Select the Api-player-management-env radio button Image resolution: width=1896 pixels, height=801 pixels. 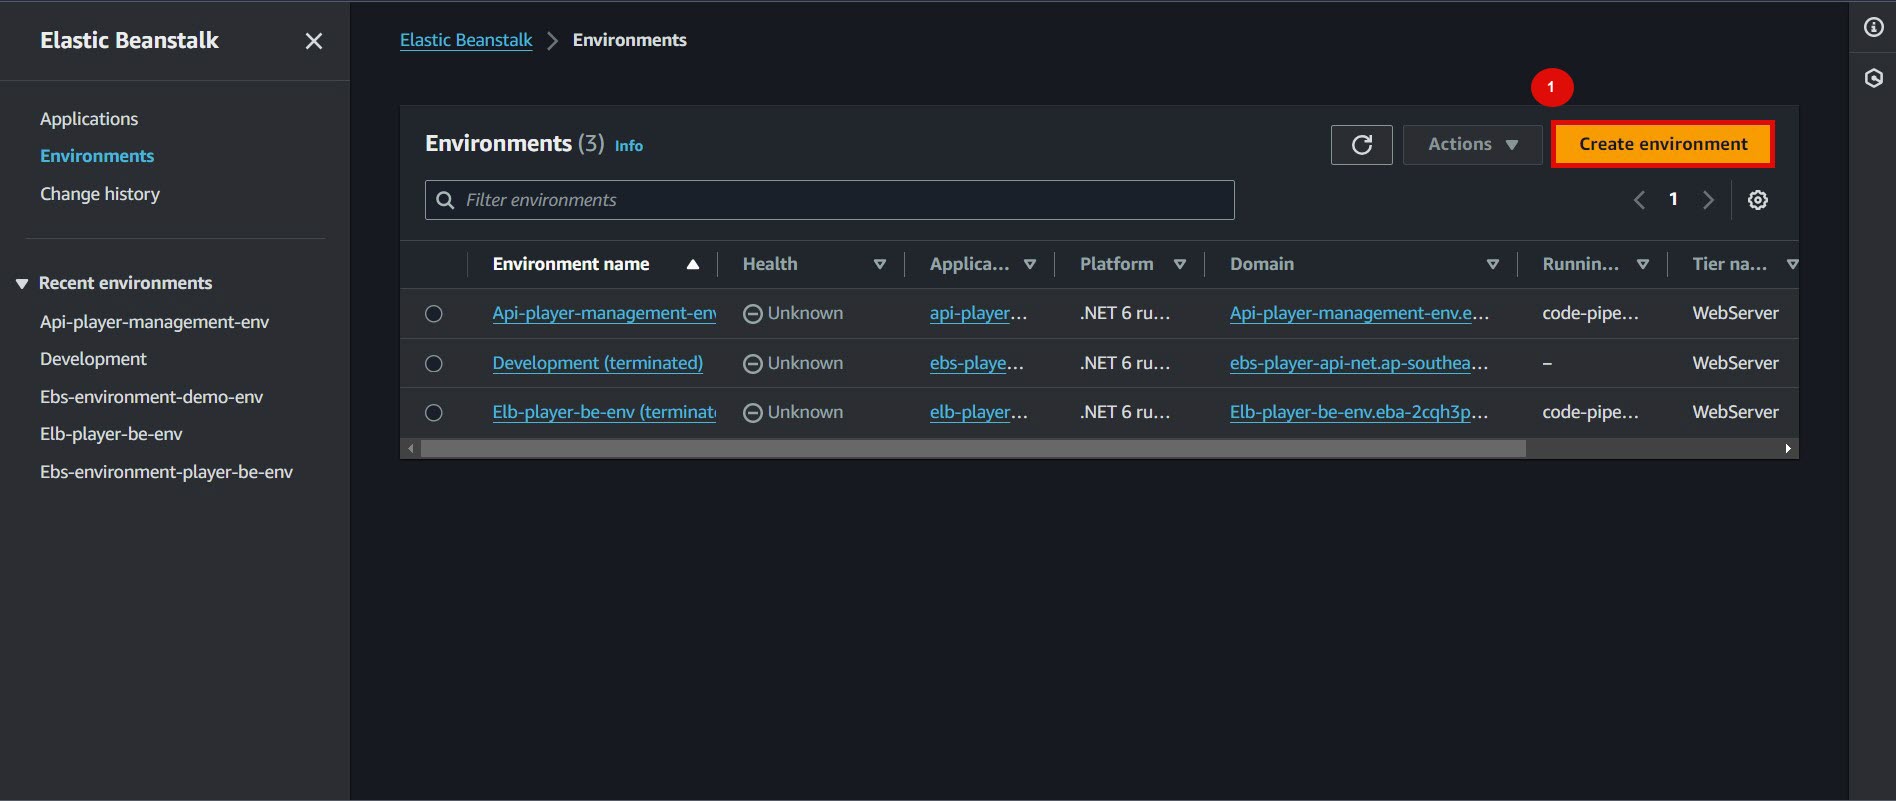coord(433,314)
